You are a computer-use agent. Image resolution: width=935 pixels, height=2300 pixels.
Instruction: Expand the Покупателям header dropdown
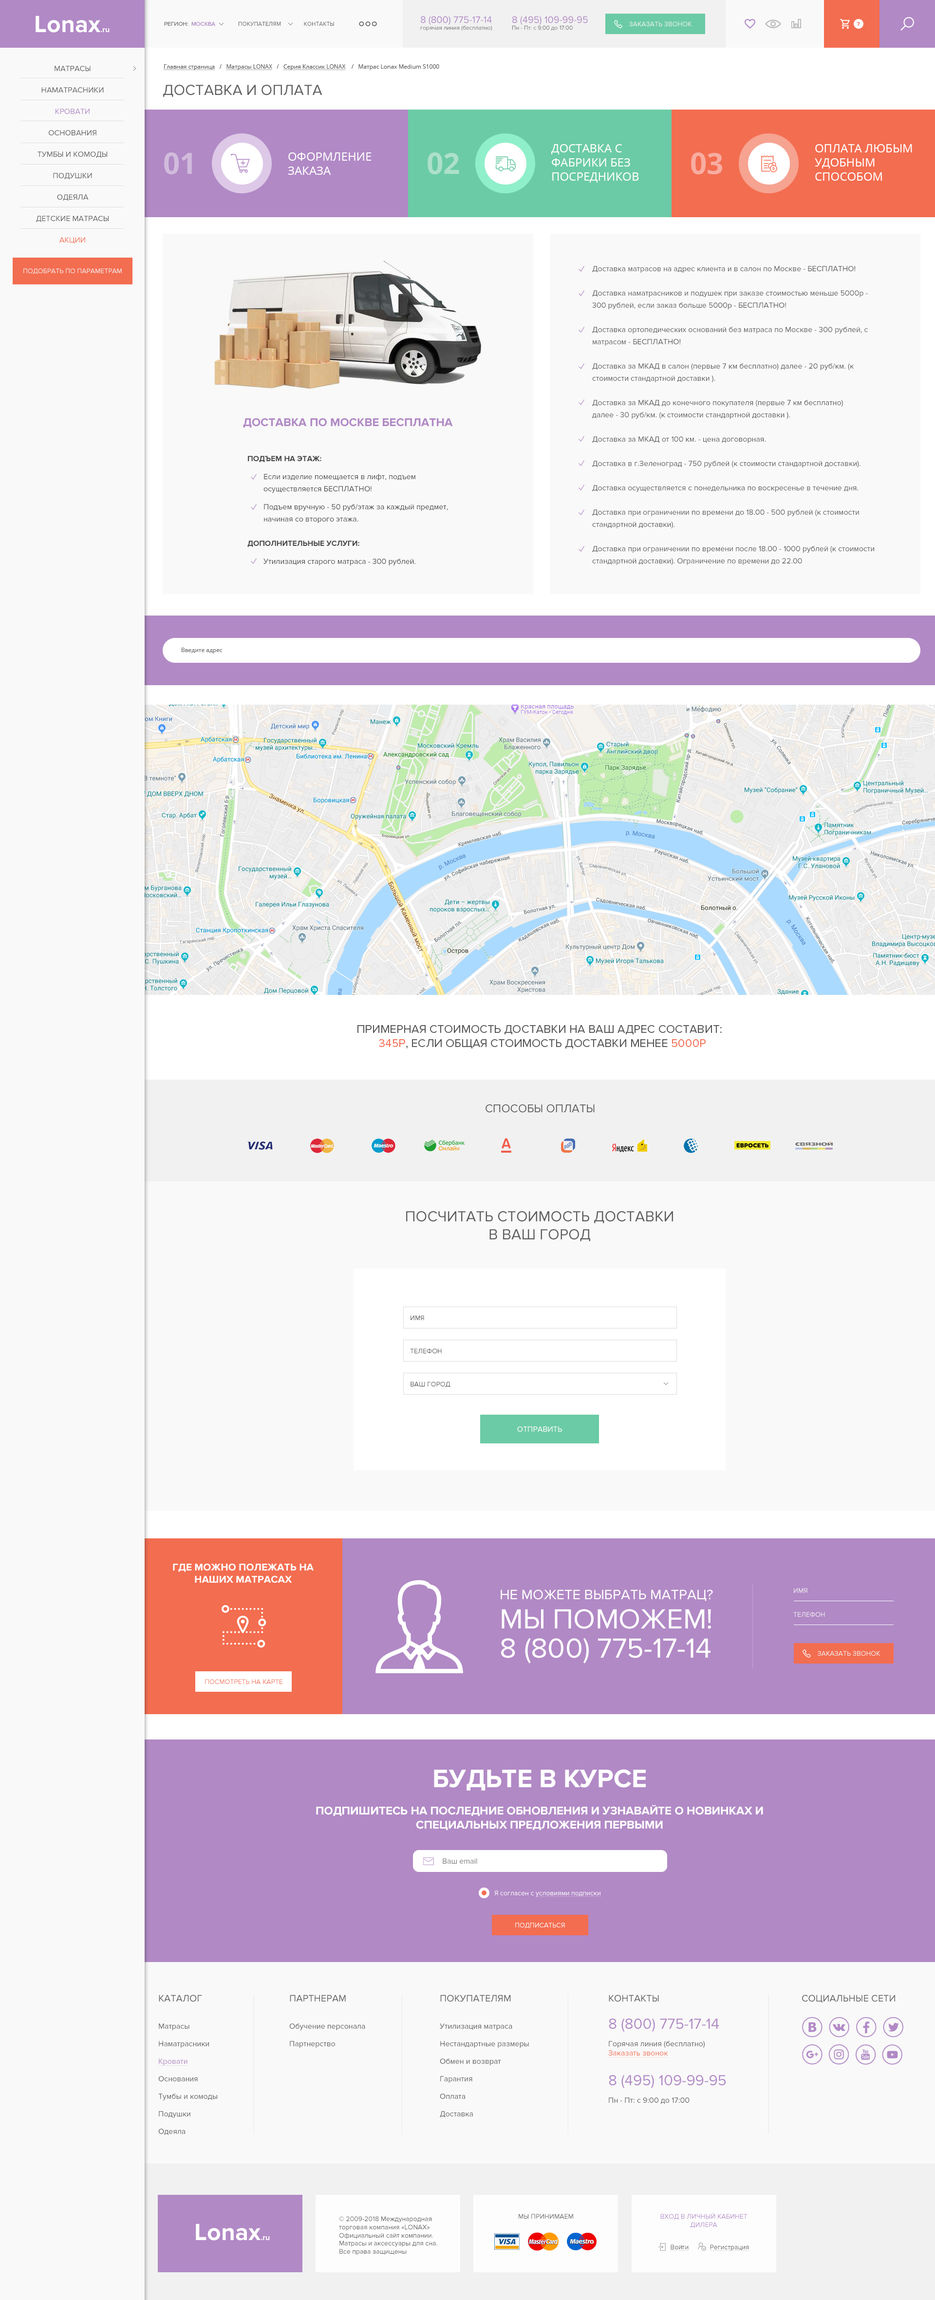pos(265,24)
